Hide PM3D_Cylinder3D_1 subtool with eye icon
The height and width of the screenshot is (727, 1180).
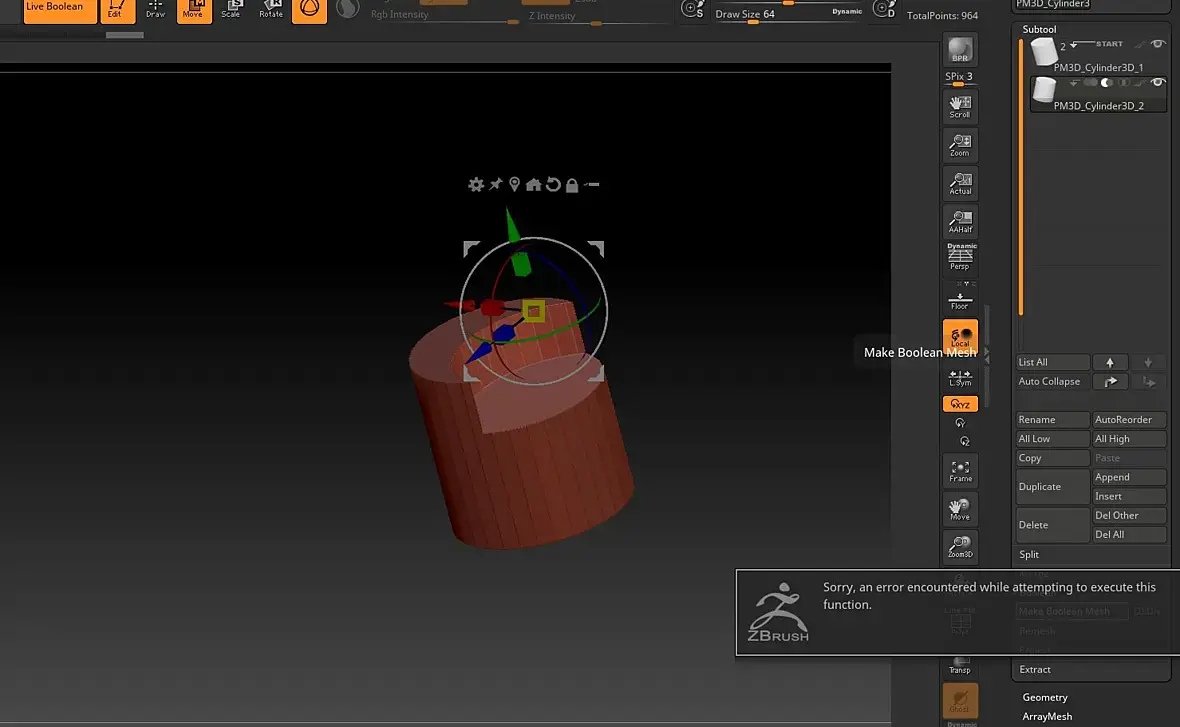1158,44
